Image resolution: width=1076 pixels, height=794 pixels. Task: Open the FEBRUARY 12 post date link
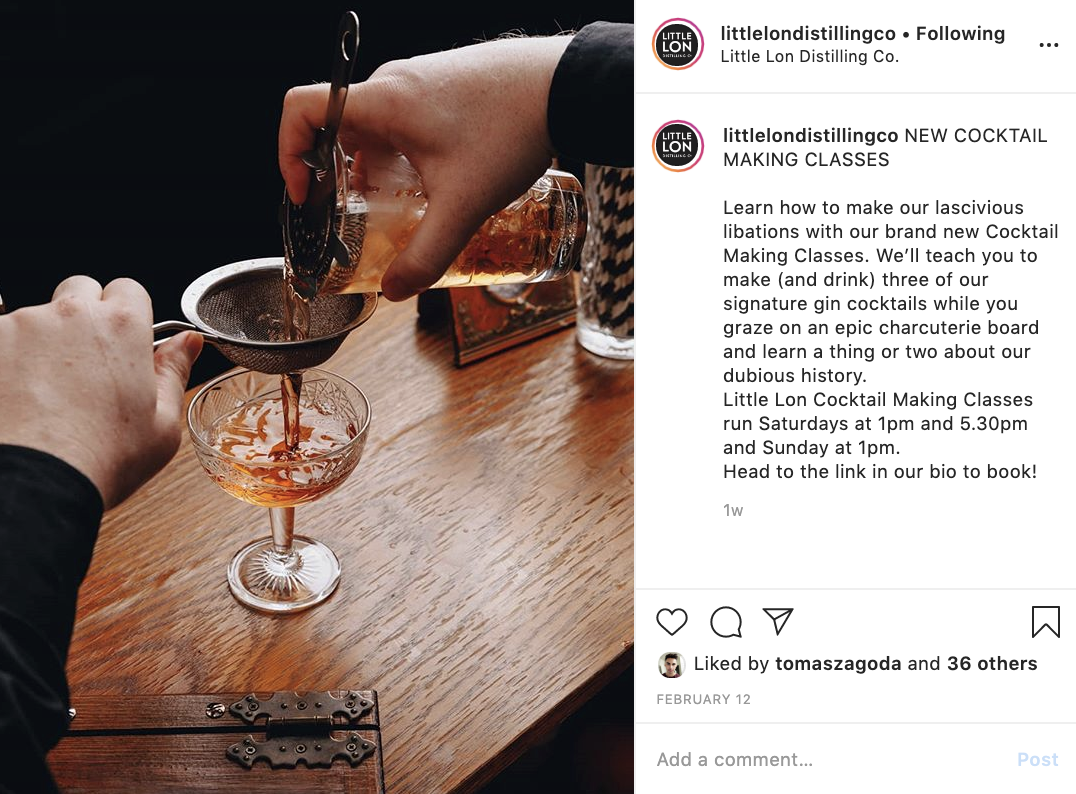pos(703,699)
